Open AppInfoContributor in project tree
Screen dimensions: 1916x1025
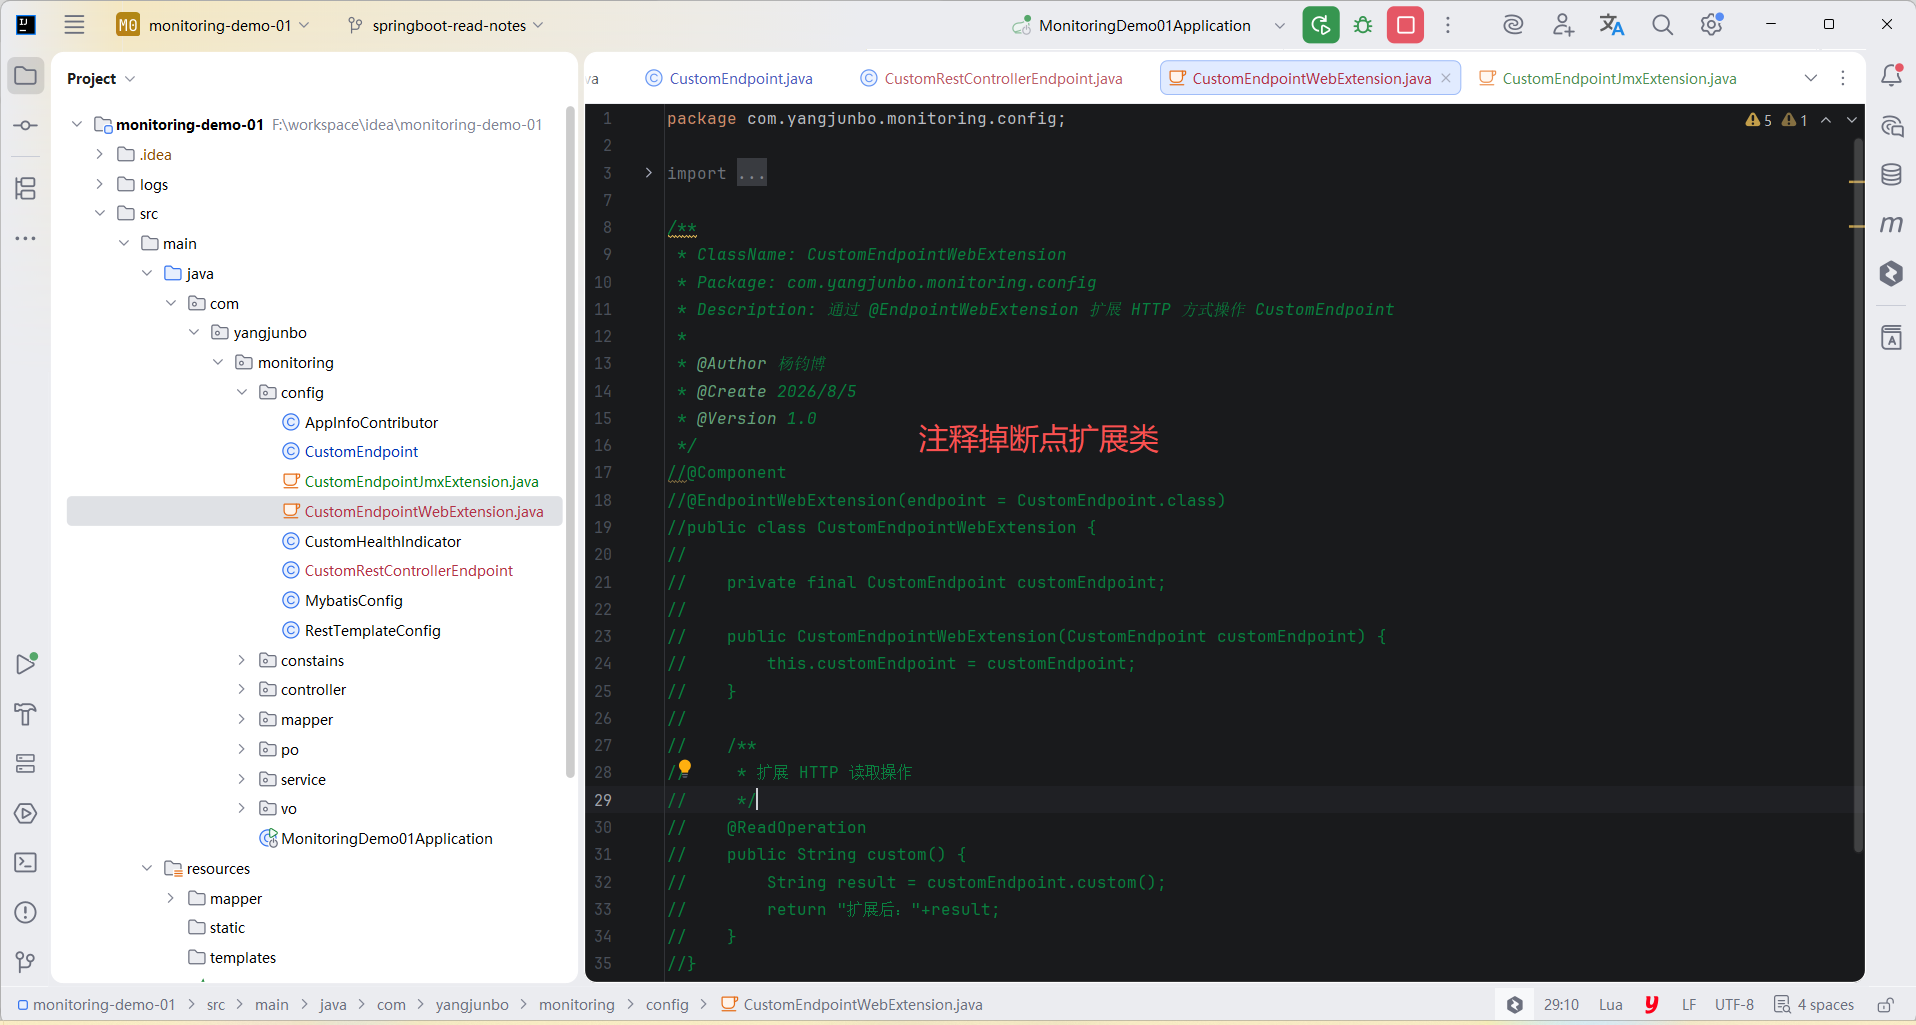(371, 422)
